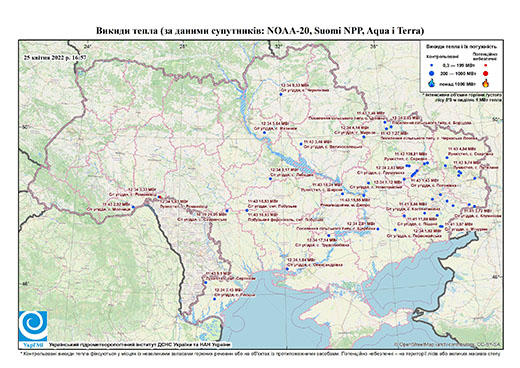Click the 9,33 MW marker near Chernihiv region
The image size is (520, 368).
coord(281,94)
